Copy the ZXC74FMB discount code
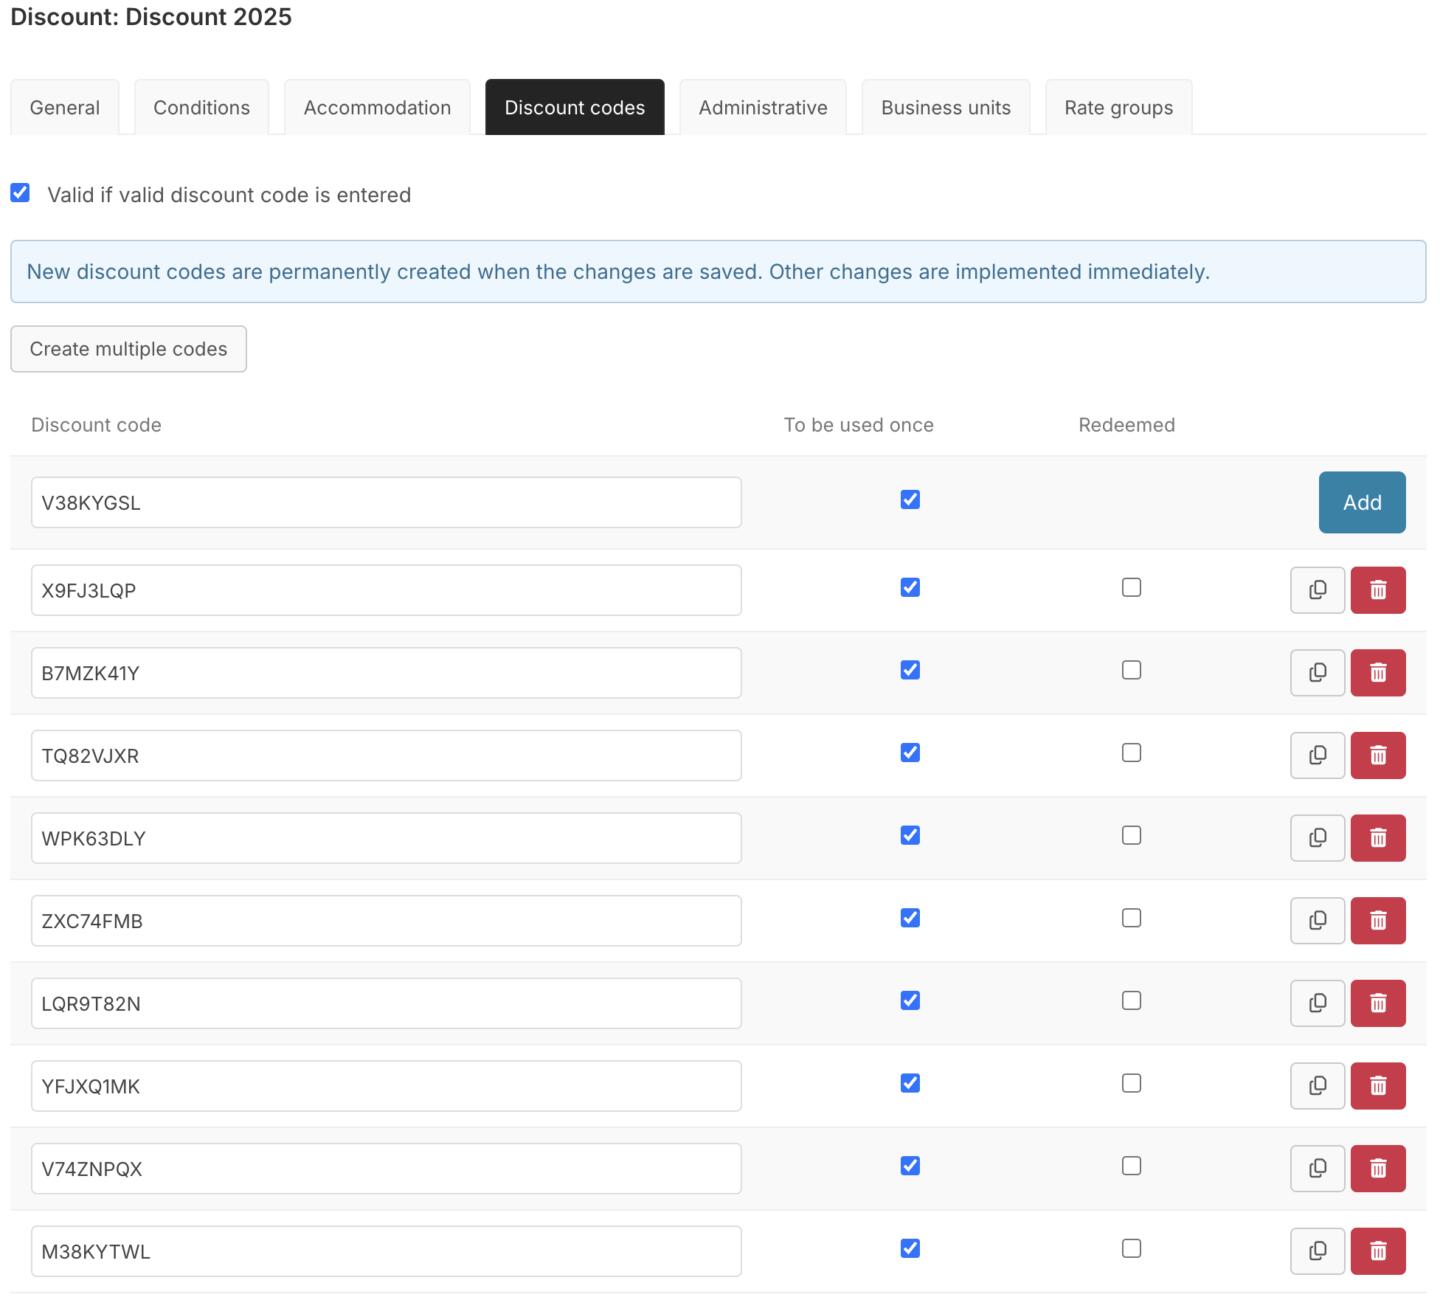The height and width of the screenshot is (1297, 1440). [1317, 920]
